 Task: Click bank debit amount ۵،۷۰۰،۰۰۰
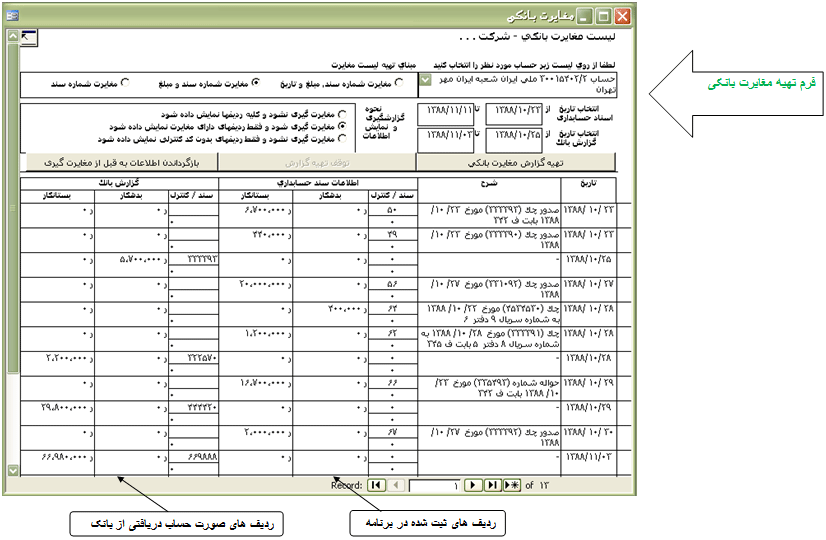(143, 259)
